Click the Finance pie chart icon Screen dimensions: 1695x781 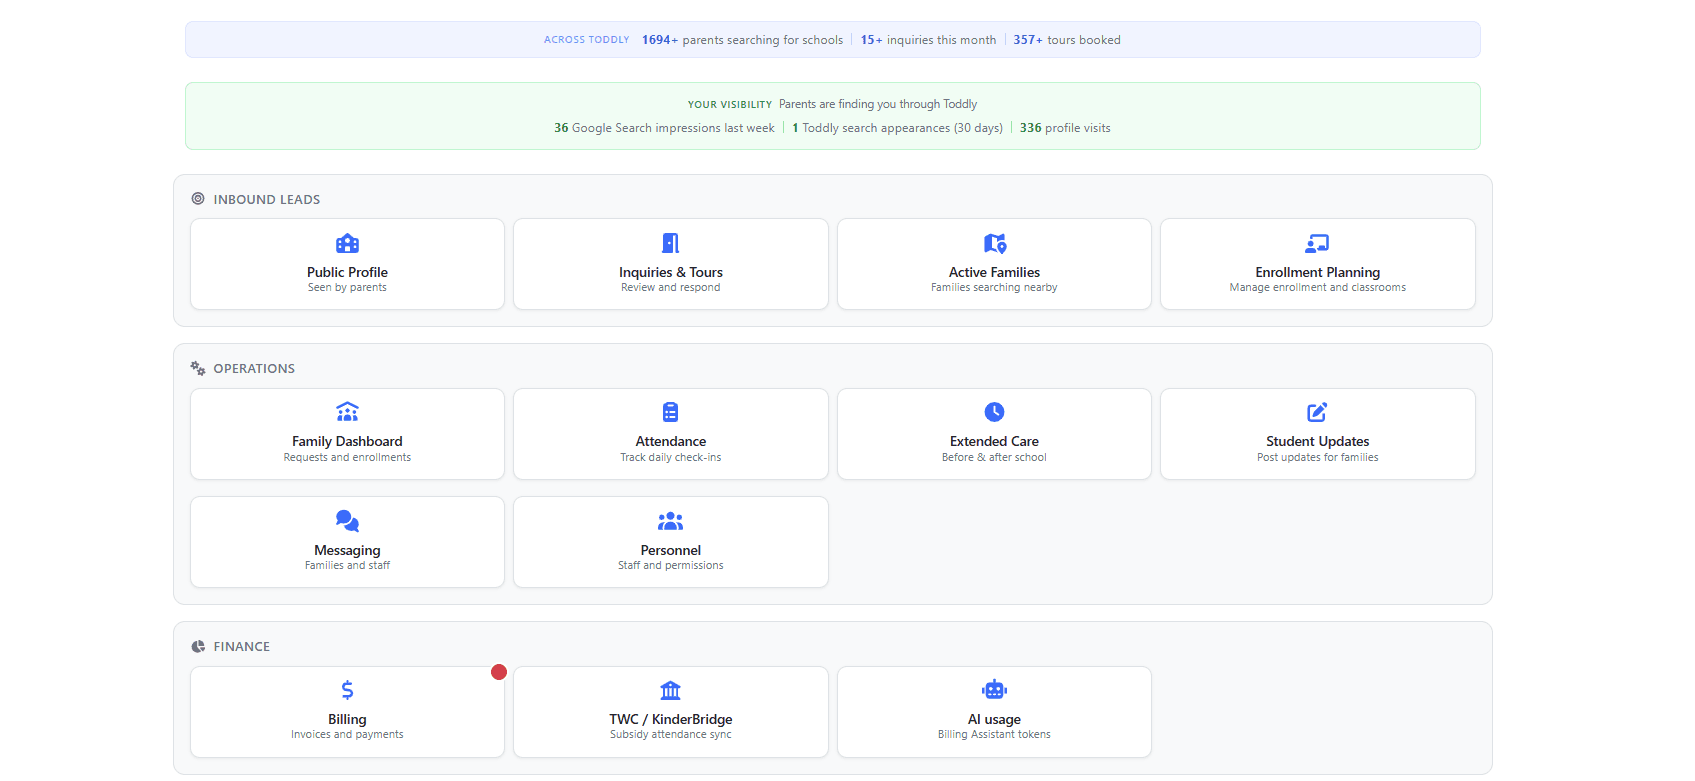[x=198, y=647]
